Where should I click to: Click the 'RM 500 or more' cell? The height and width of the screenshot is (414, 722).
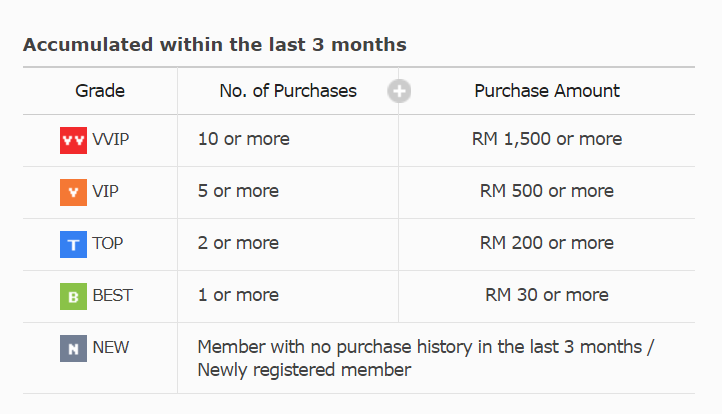coord(547,191)
